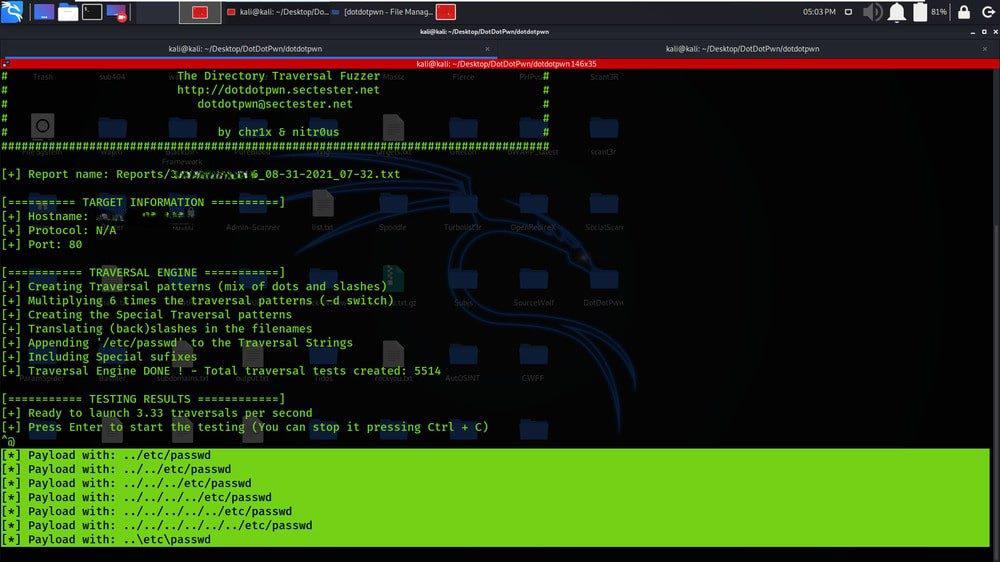Click the 'Protocol: N/A' line
Viewport: 1000px width, 562px height.
coord(59,230)
